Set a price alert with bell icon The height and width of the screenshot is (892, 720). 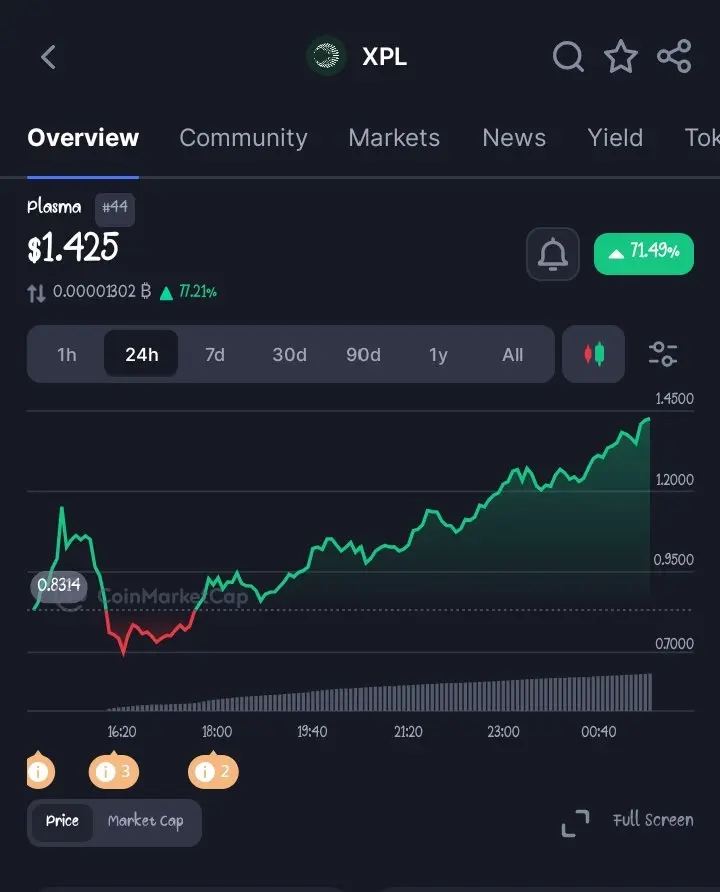click(553, 254)
